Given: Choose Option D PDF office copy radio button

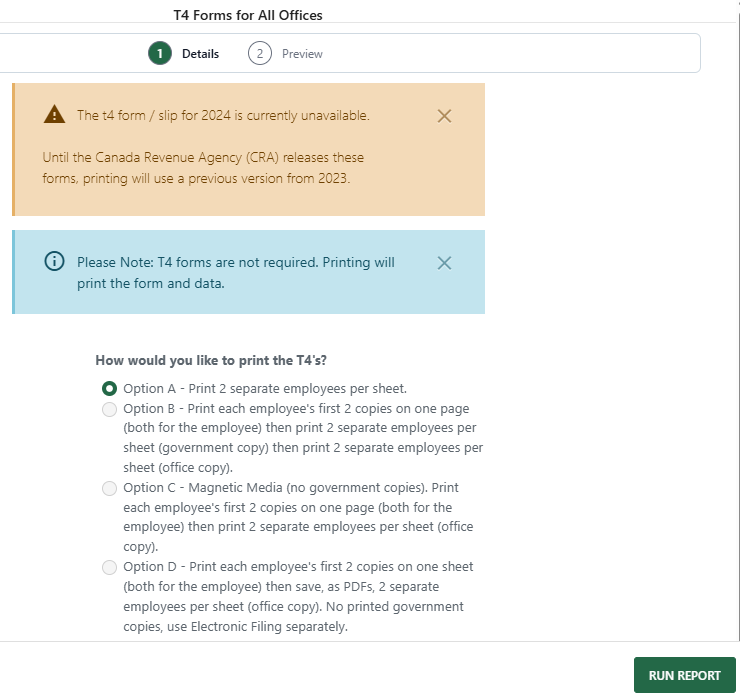Looking at the screenshot, I should (x=109, y=567).
